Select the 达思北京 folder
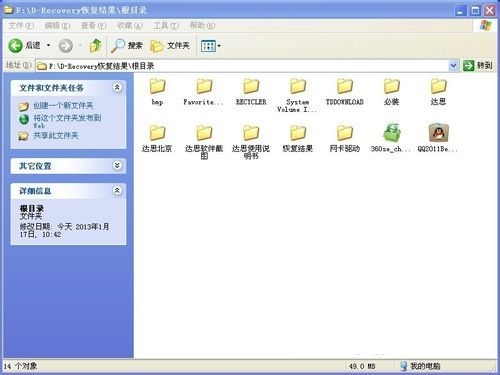This screenshot has height=375, width=500. (157, 139)
